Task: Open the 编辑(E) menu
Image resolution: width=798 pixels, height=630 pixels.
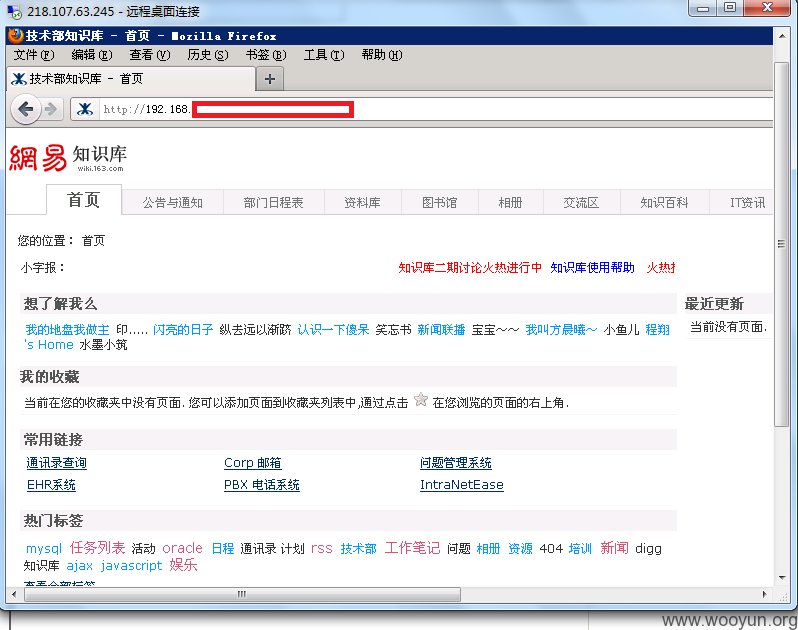Action: point(92,54)
